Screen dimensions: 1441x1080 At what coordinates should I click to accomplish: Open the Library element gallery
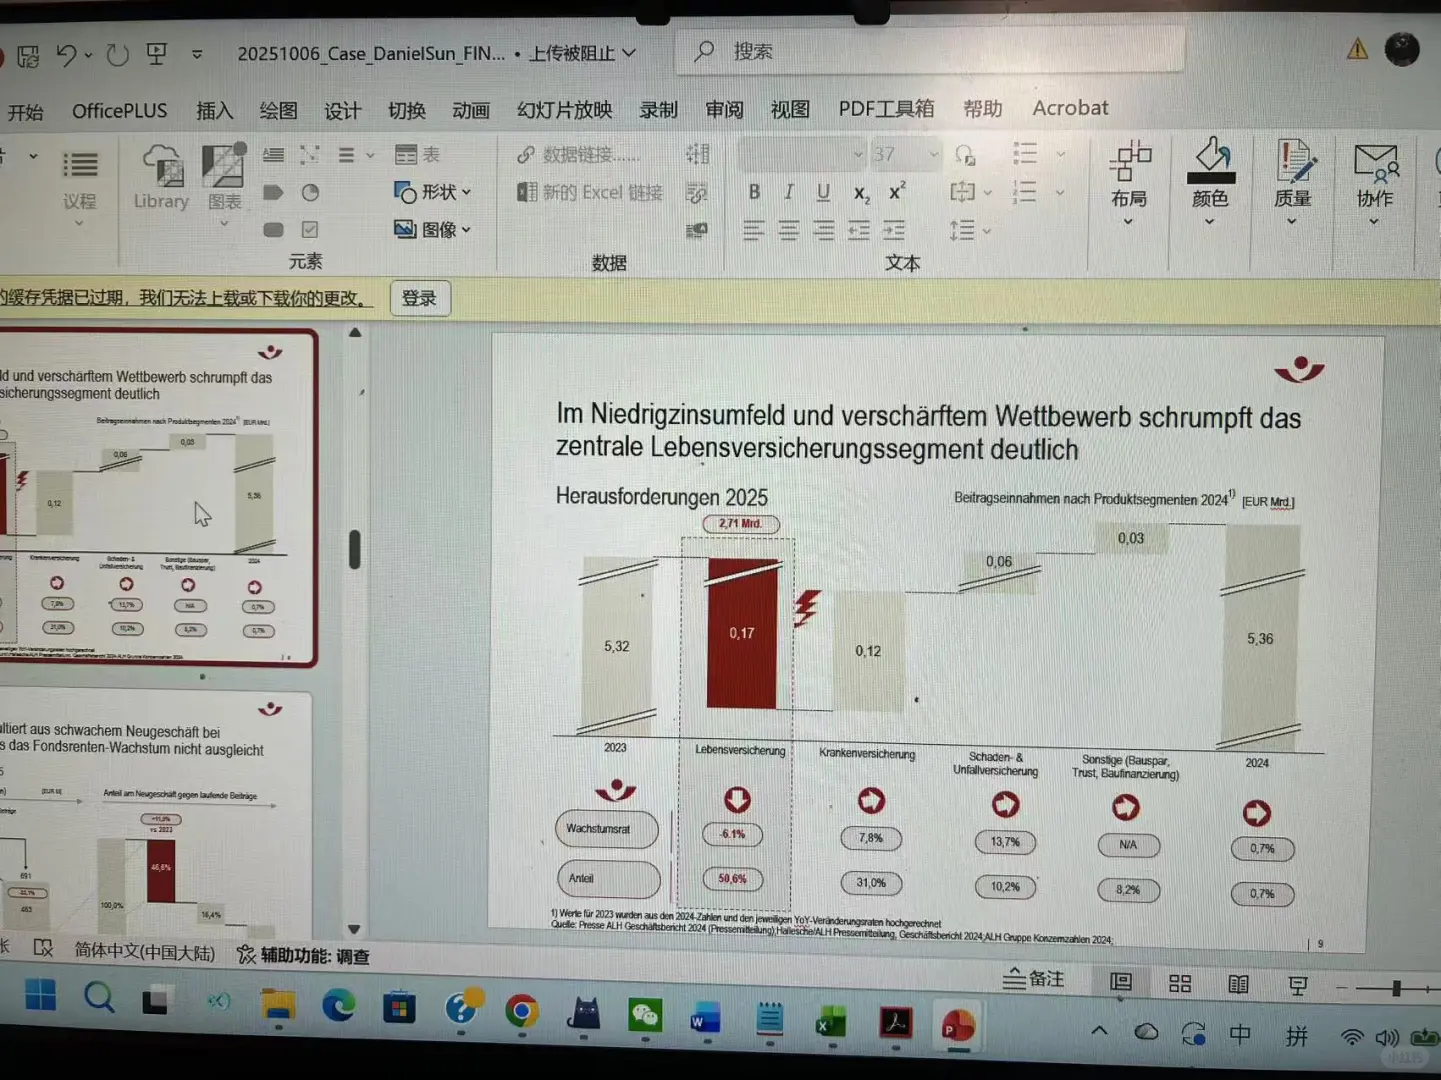(161, 178)
